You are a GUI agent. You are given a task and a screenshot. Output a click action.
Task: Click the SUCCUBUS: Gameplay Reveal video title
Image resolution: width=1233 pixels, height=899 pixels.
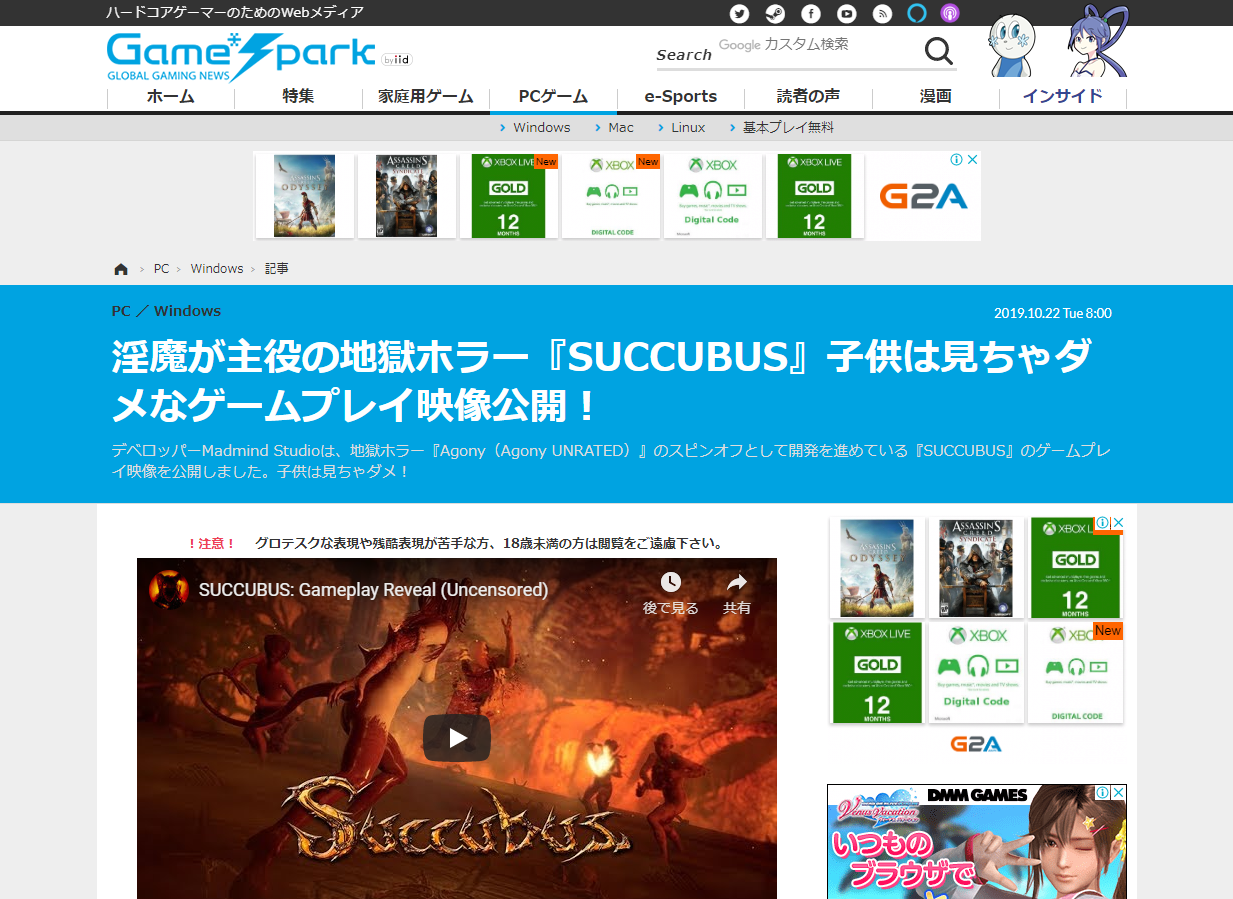coord(373,589)
